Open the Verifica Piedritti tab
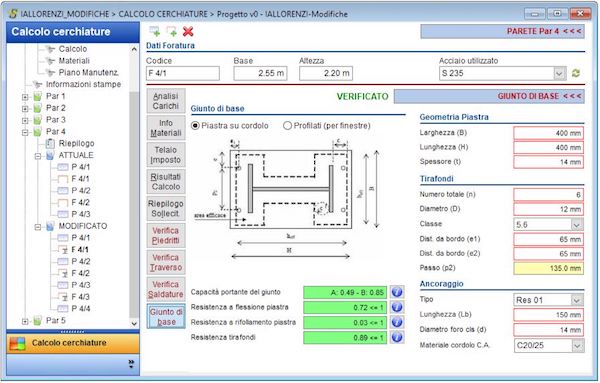 (x=166, y=235)
